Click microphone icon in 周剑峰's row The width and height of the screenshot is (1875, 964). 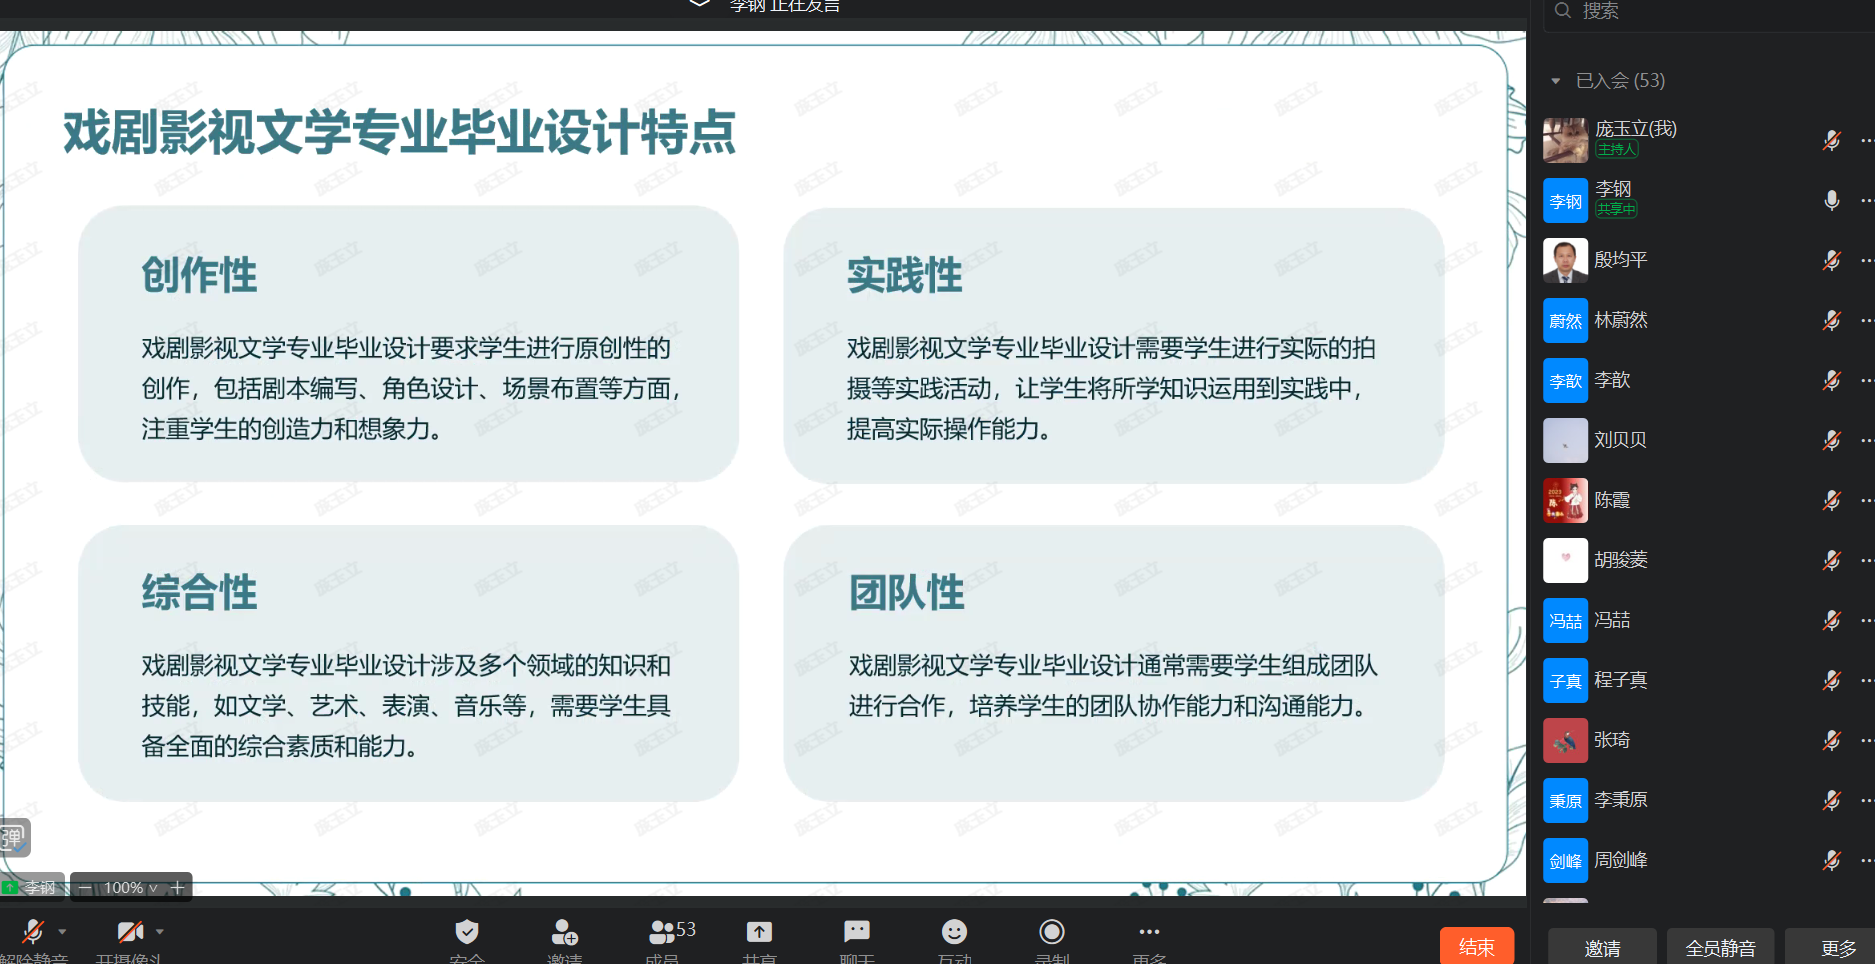(1831, 860)
